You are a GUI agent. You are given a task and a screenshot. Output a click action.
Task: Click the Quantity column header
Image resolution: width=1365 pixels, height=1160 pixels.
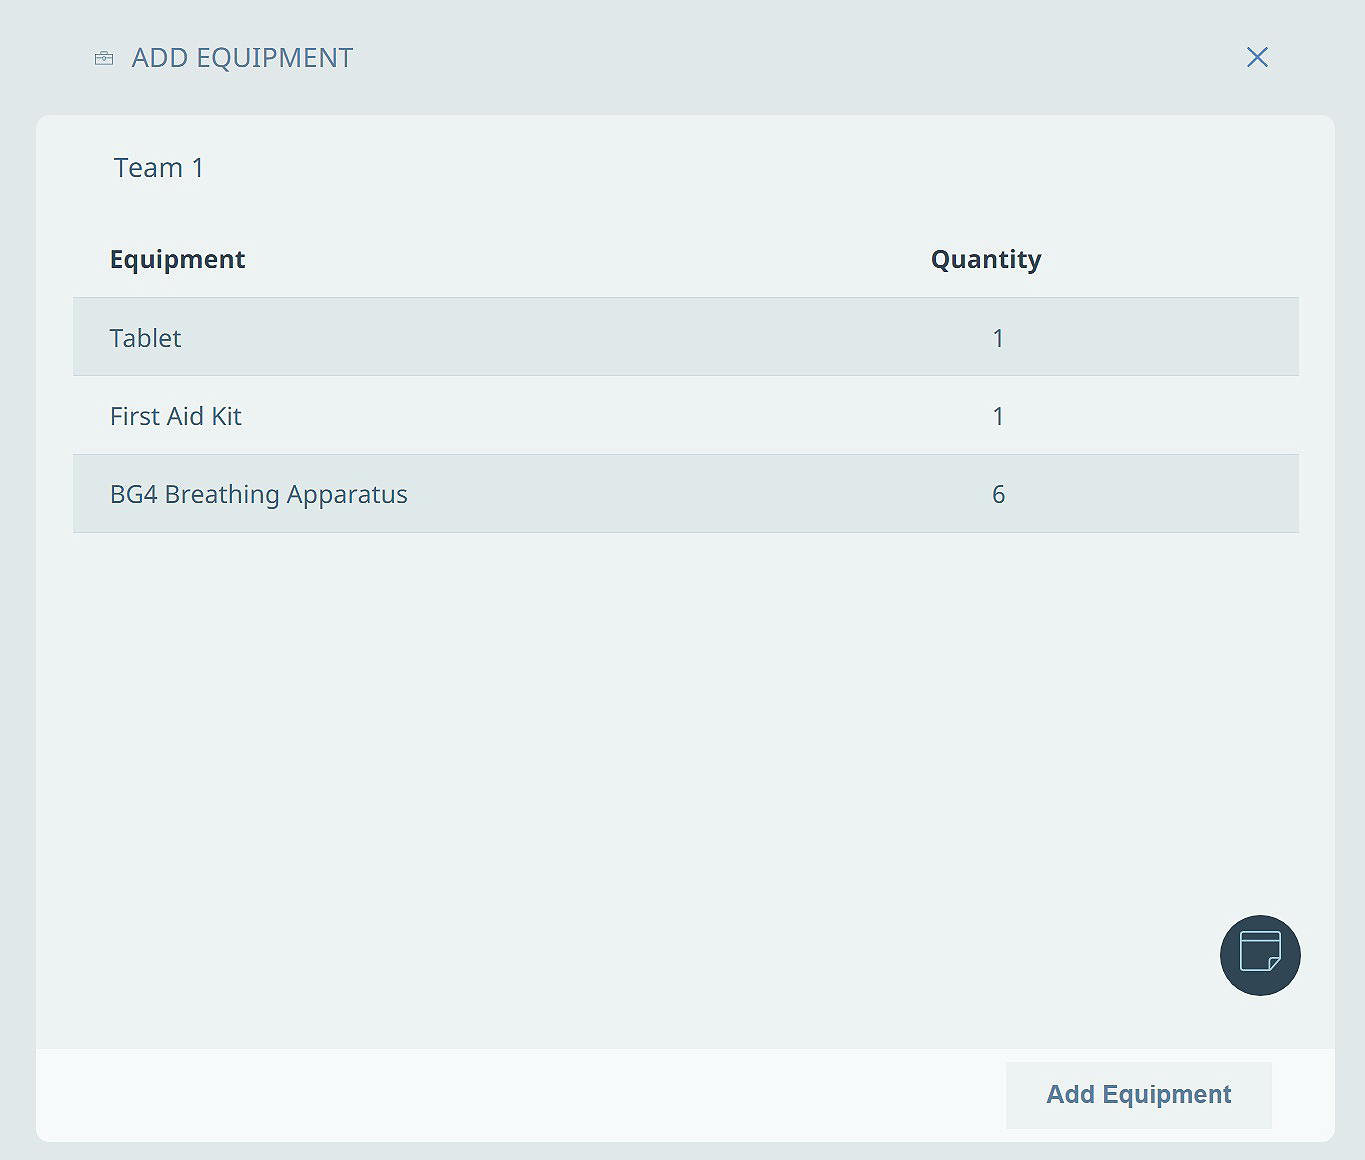[x=986, y=259]
